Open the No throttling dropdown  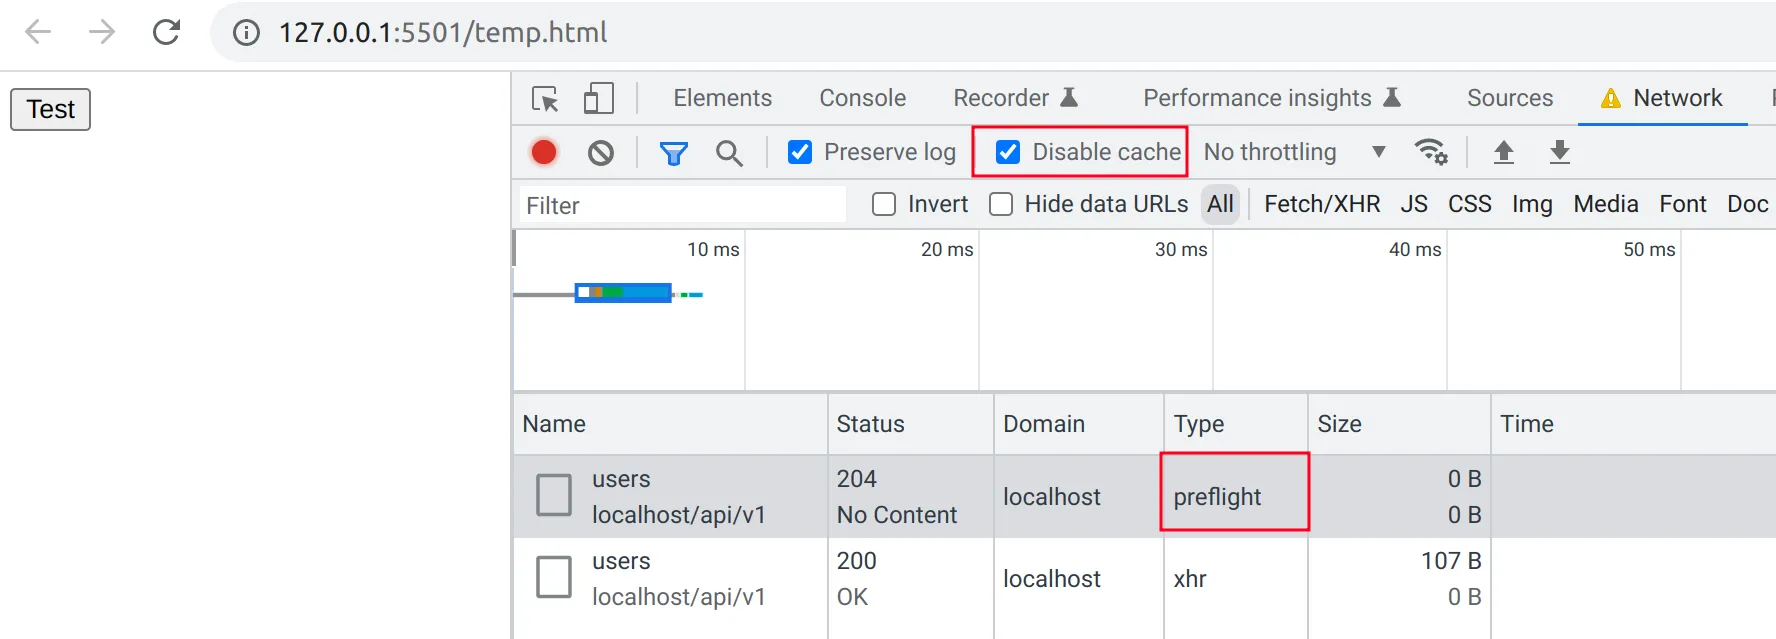coord(1294,152)
